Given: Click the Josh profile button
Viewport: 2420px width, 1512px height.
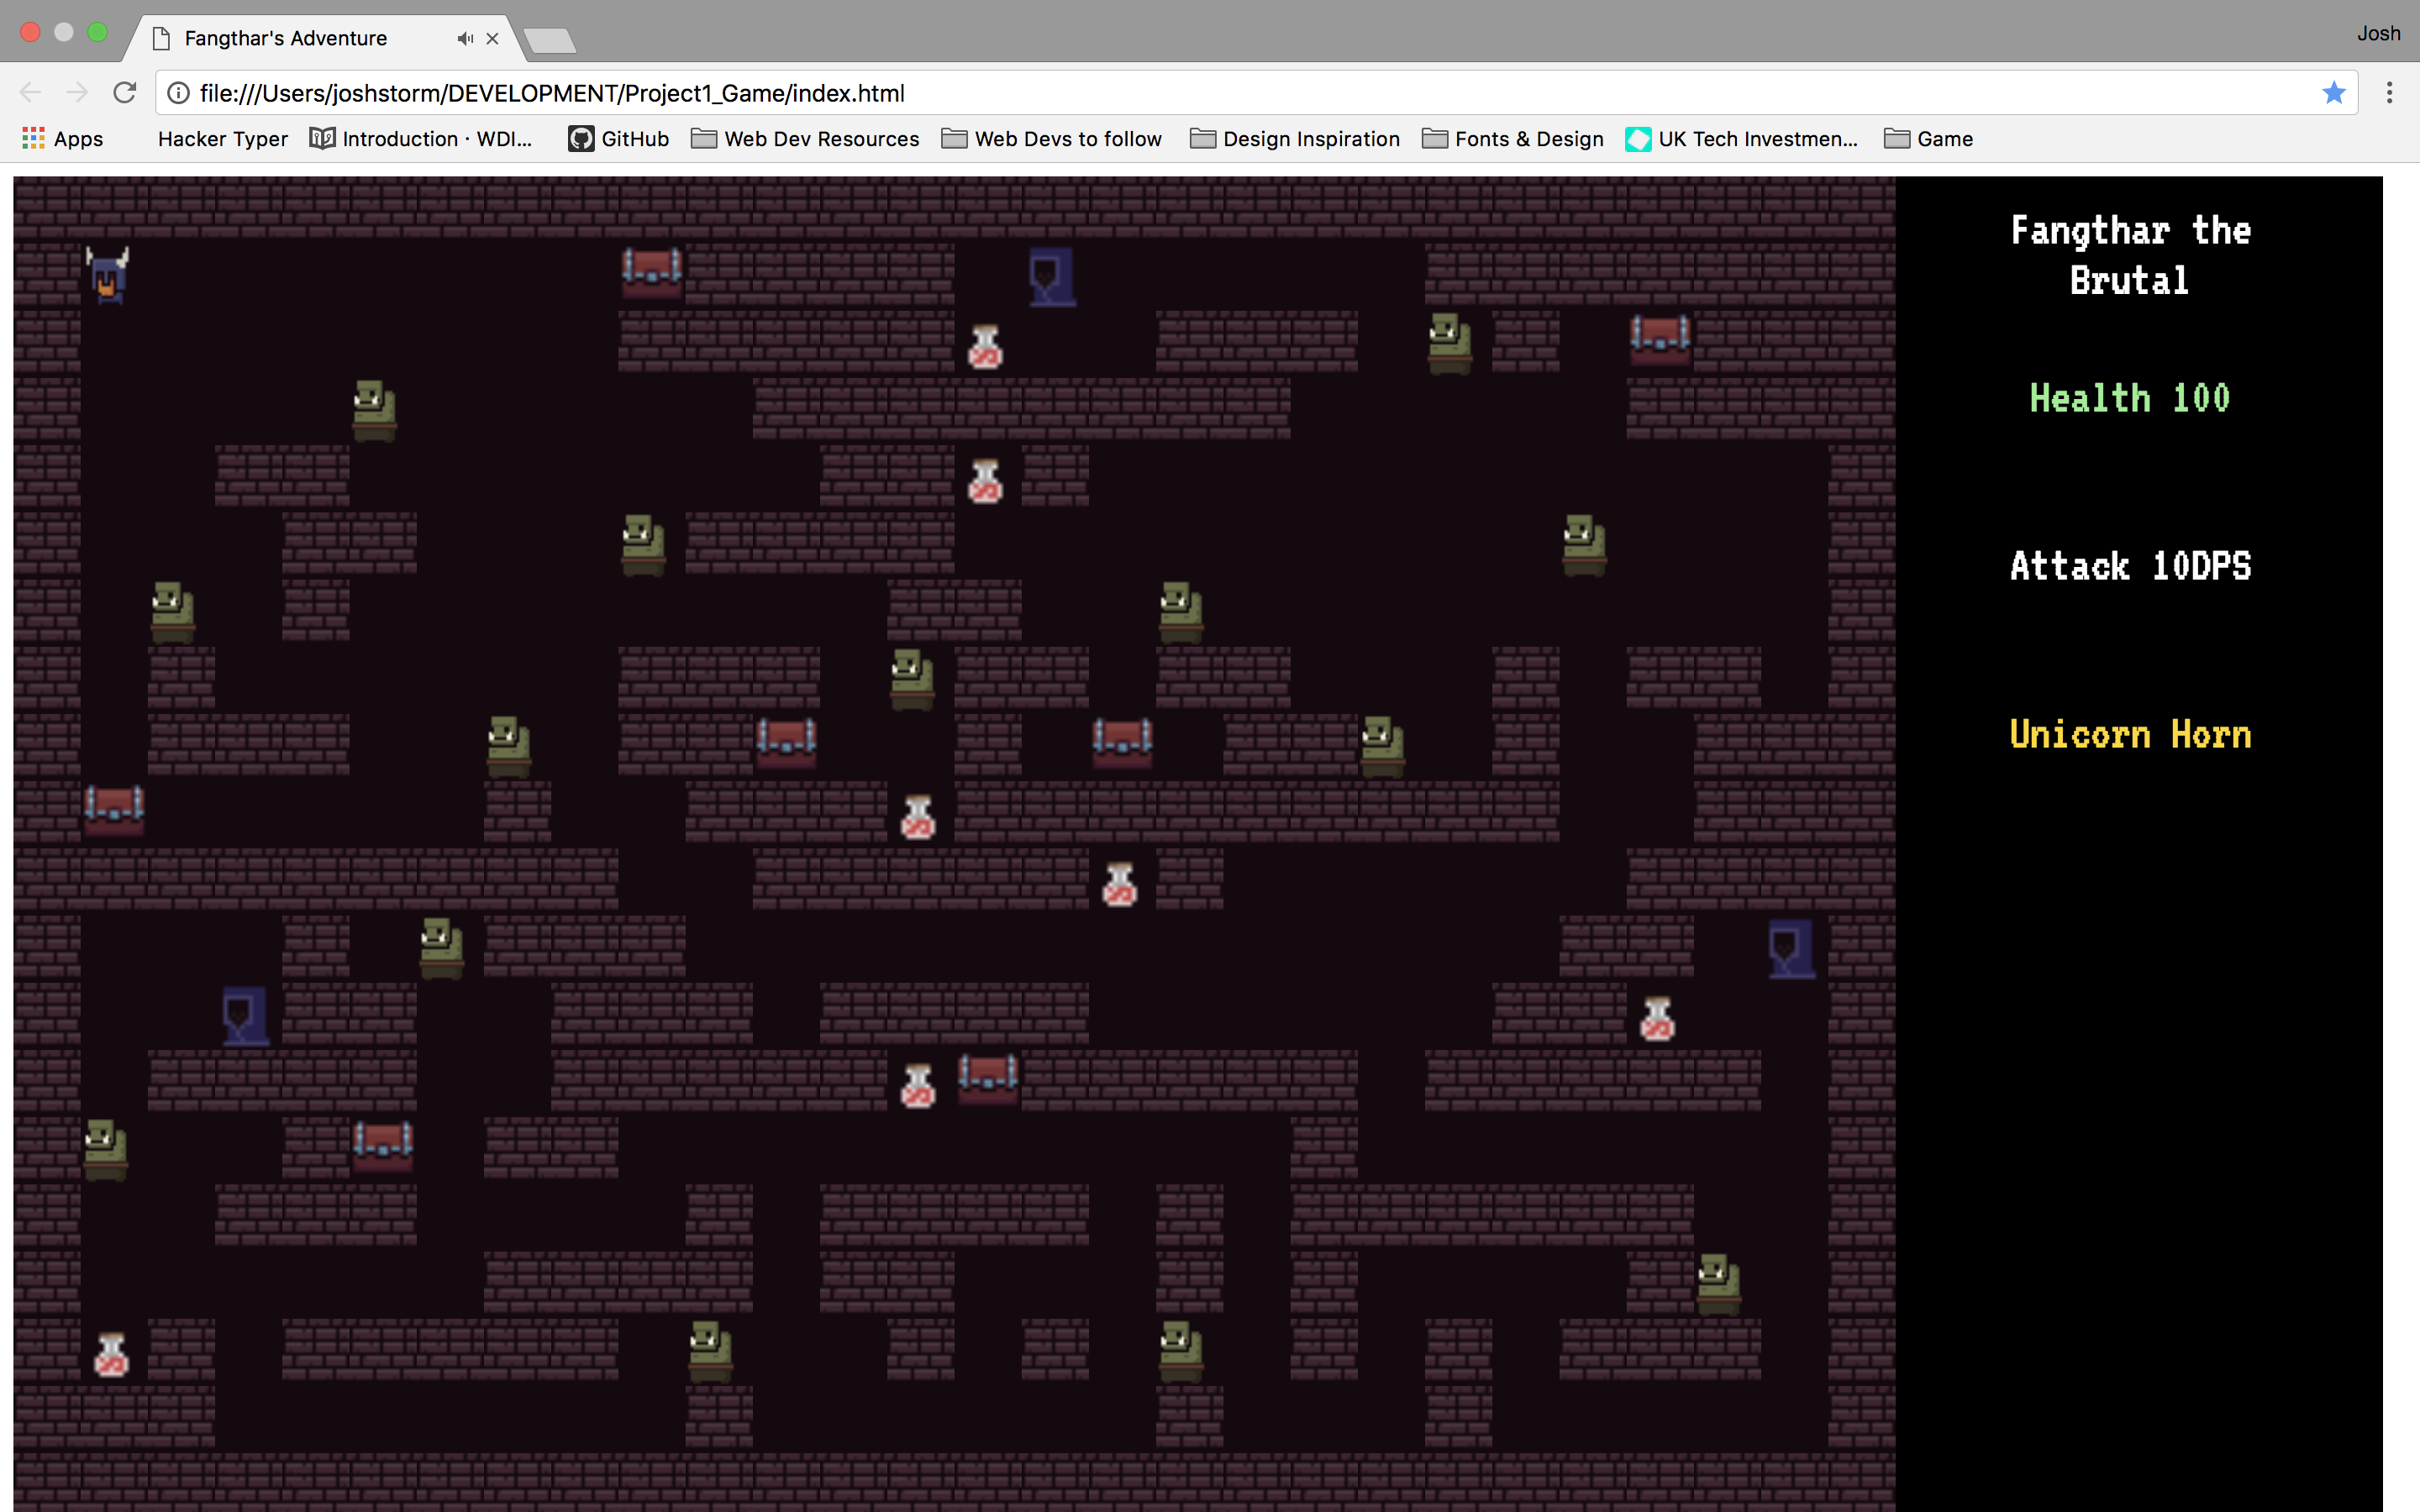Looking at the screenshot, I should click(2377, 33).
